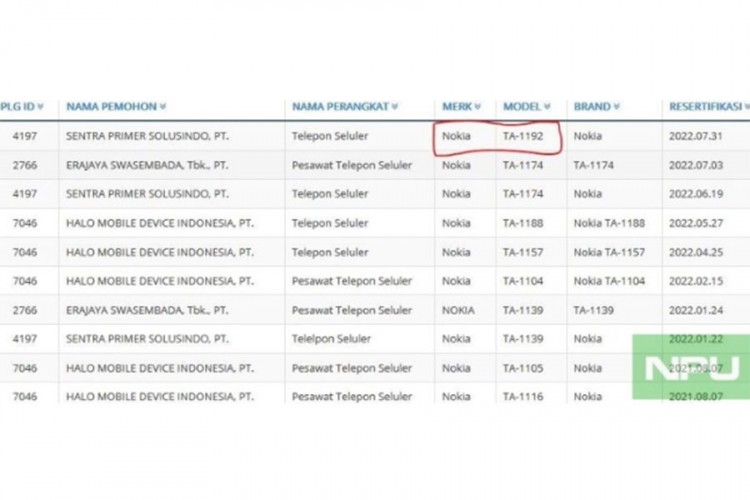750x500 pixels.
Task: Select brand cell Nokia TA-1104
Action: click(x=609, y=281)
